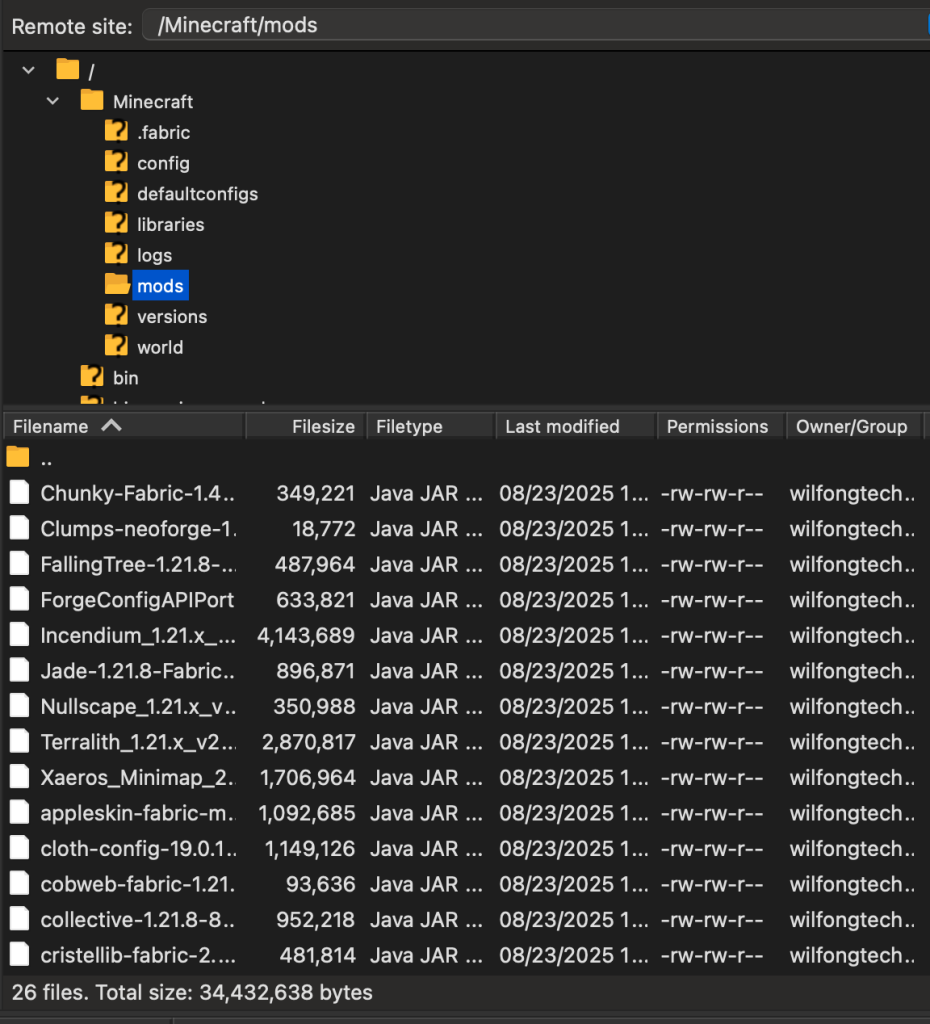Click the appleskin-fabric file icon
The image size is (930, 1024).
[x=20, y=812]
